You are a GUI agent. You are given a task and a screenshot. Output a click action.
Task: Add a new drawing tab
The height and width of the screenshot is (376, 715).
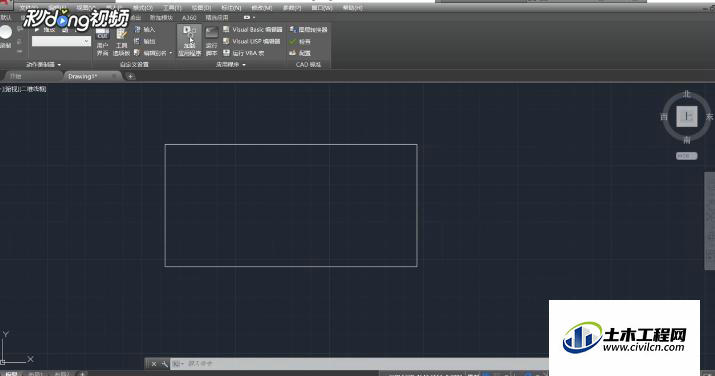click(130, 76)
